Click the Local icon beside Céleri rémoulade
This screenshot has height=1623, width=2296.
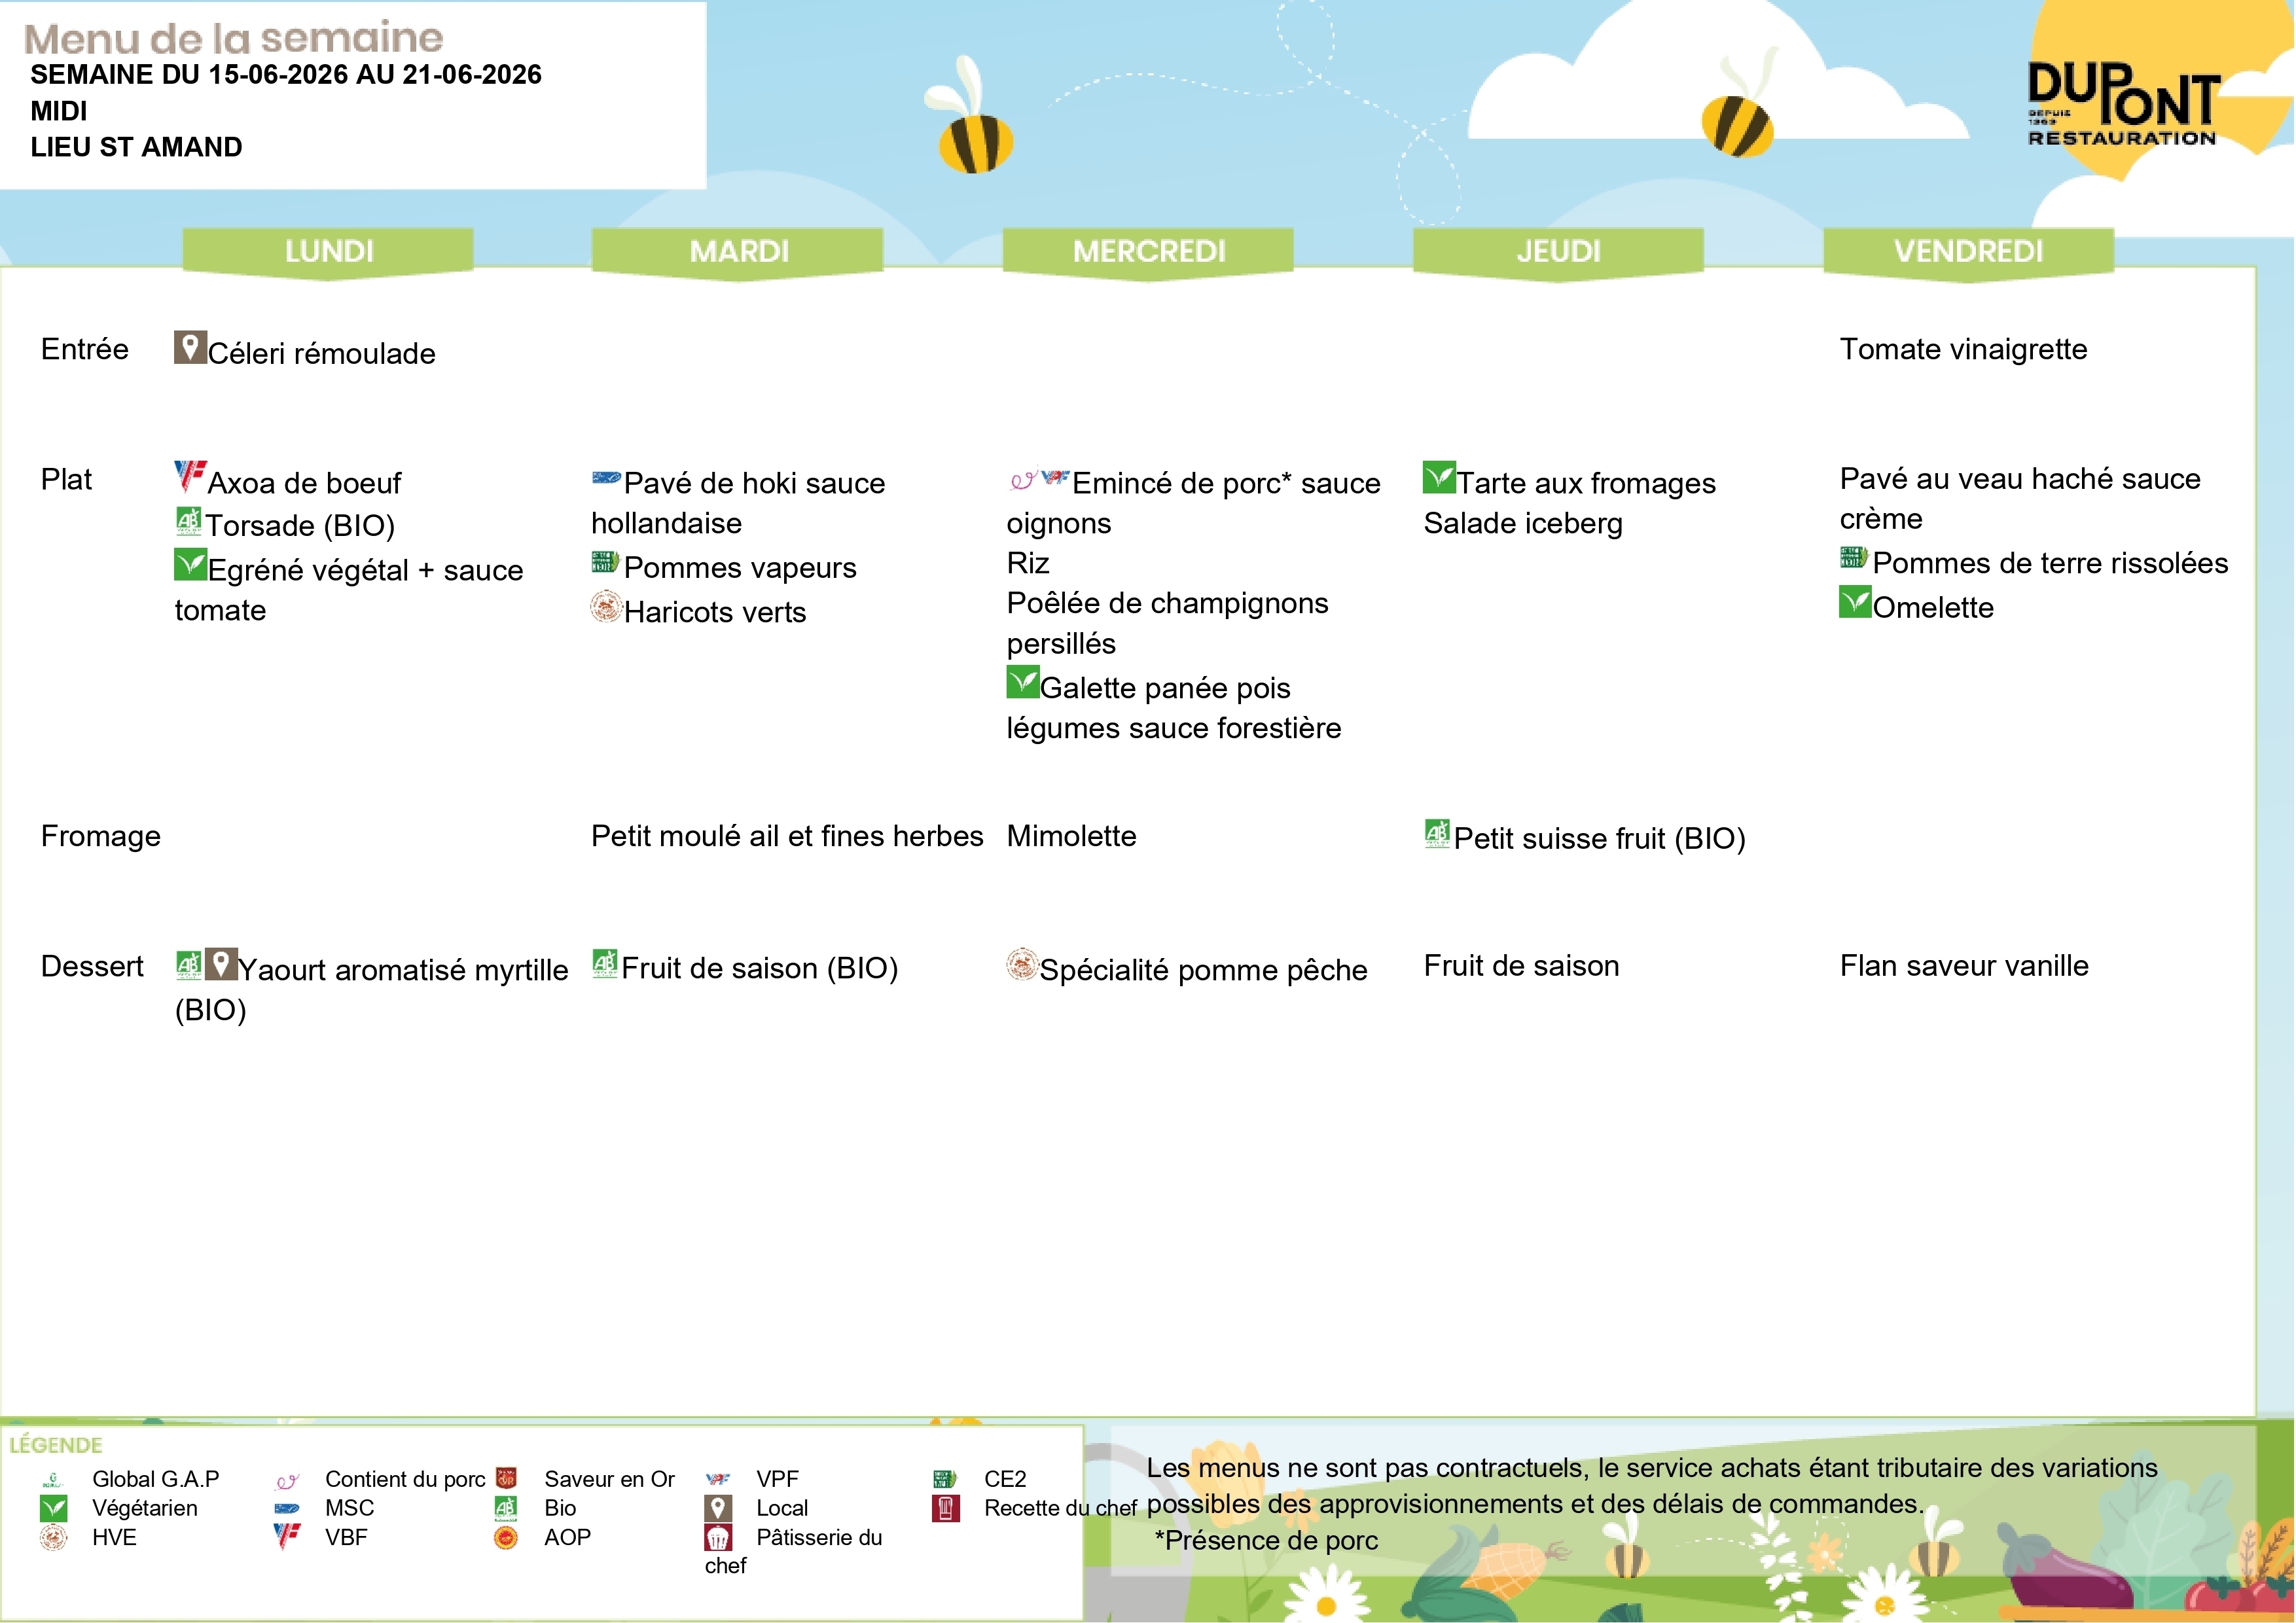pos(190,347)
